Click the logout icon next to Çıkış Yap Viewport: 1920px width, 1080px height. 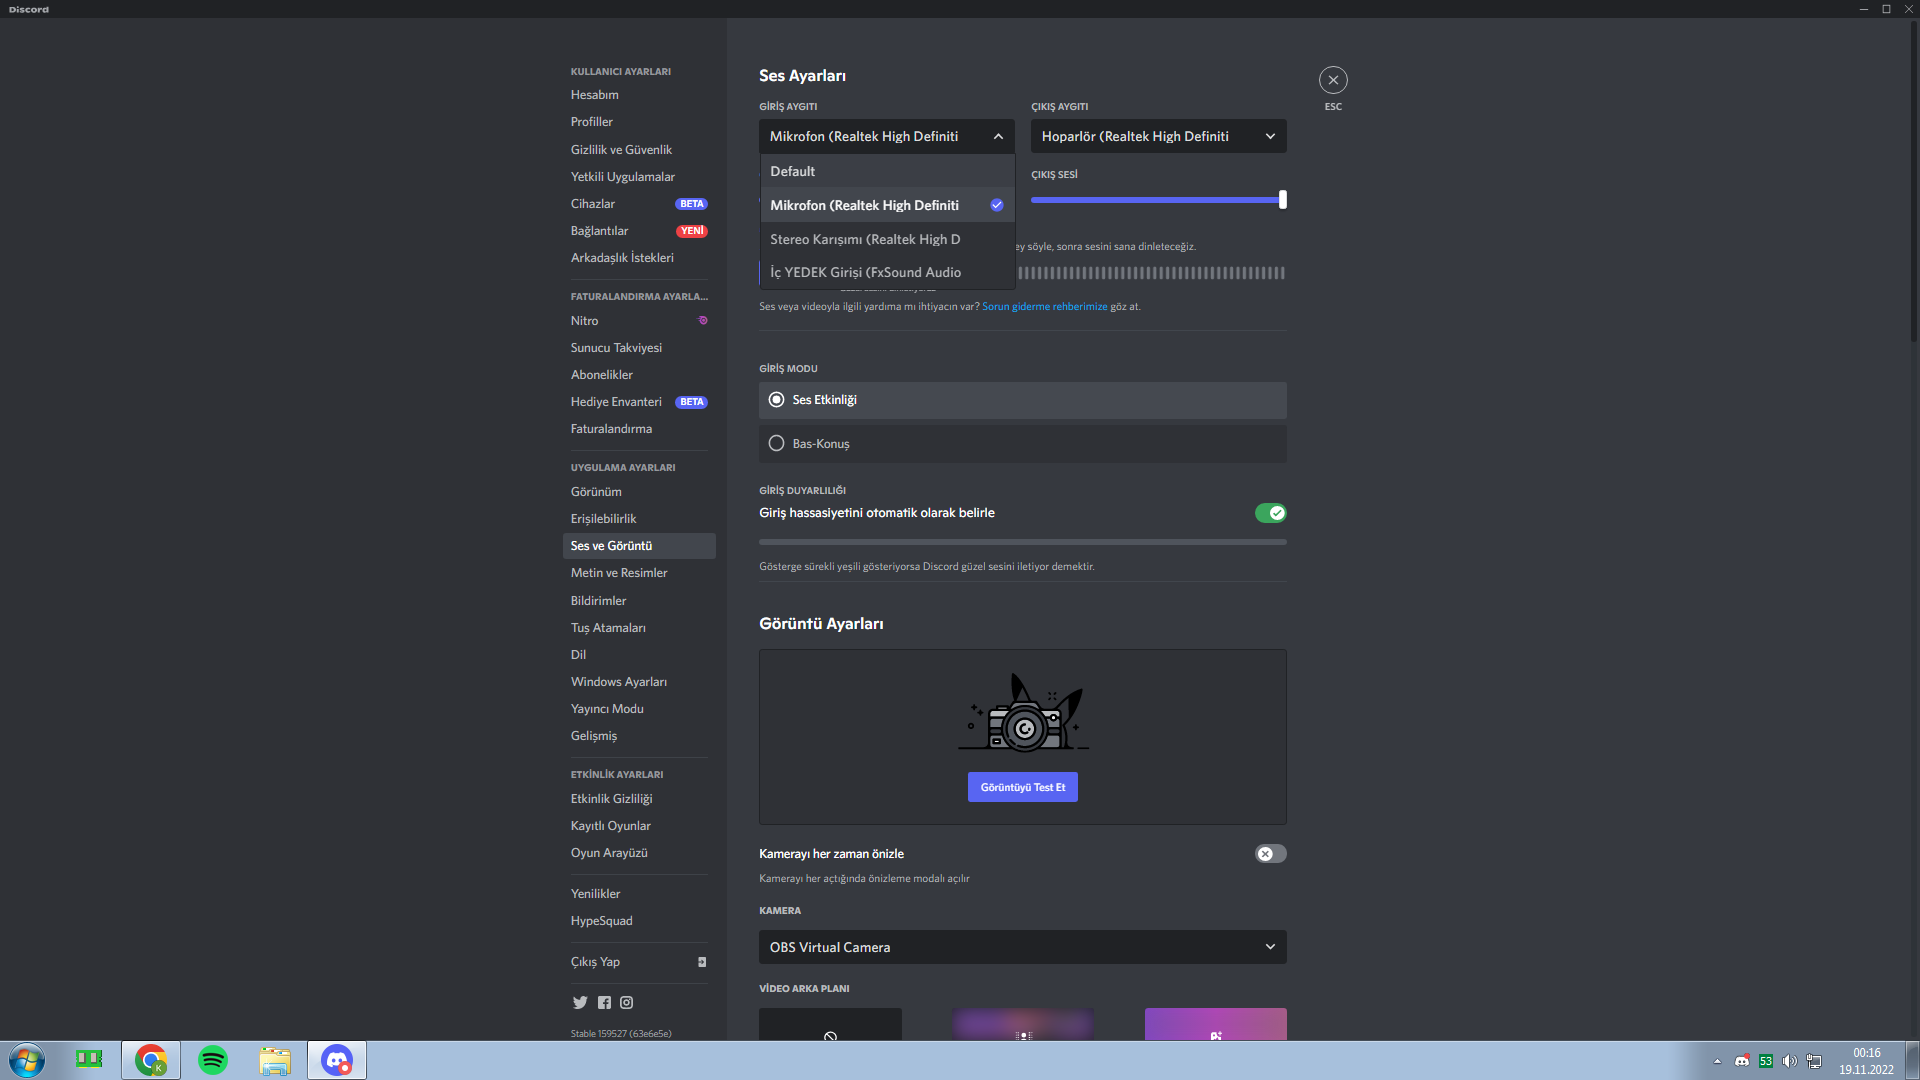pyautogui.click(x=702, y=962)
